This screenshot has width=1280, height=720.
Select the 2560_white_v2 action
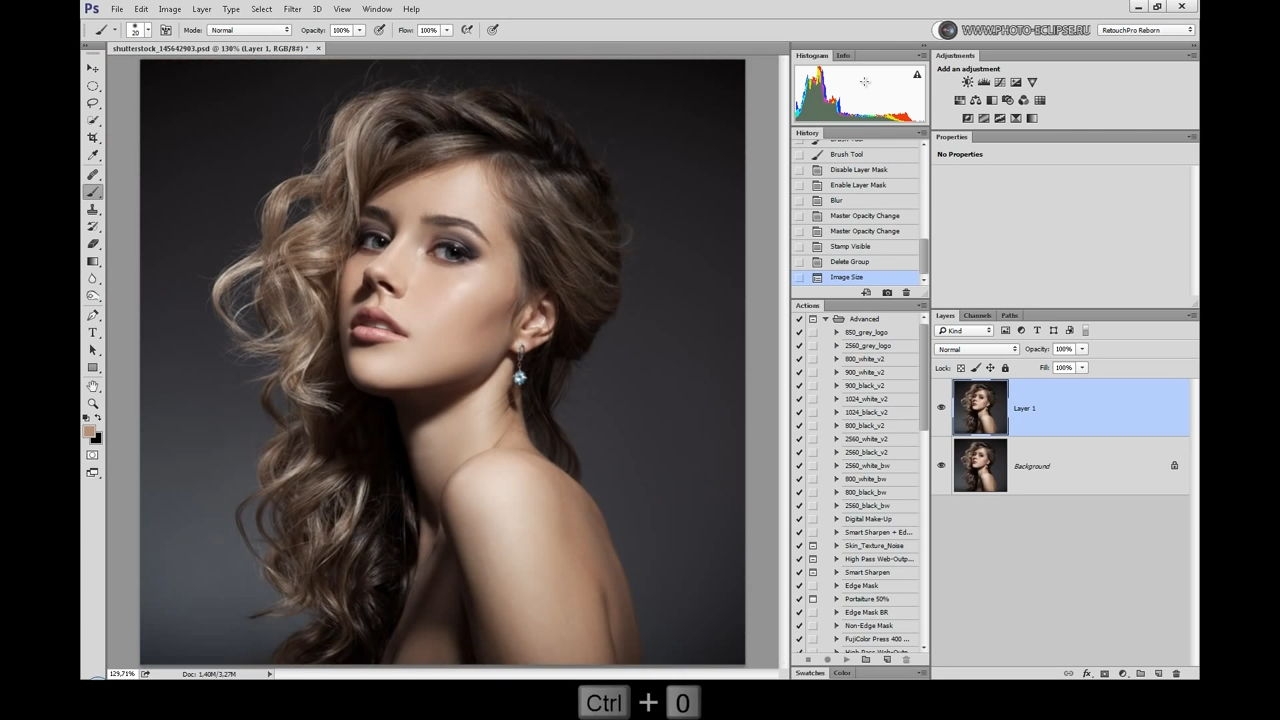click(866, 439)
